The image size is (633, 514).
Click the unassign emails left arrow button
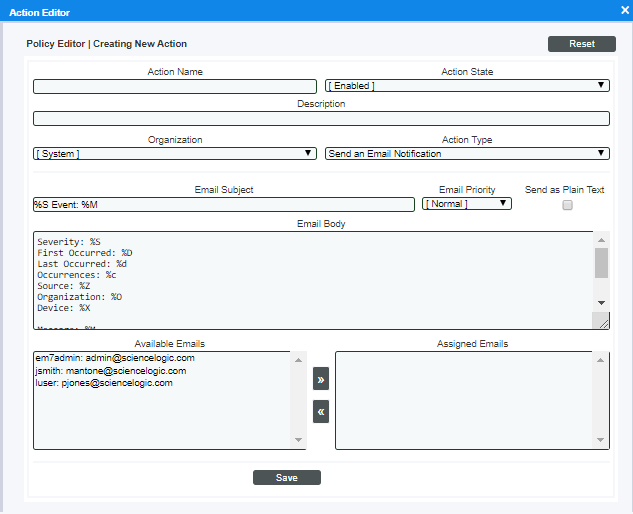click(320, 411)
